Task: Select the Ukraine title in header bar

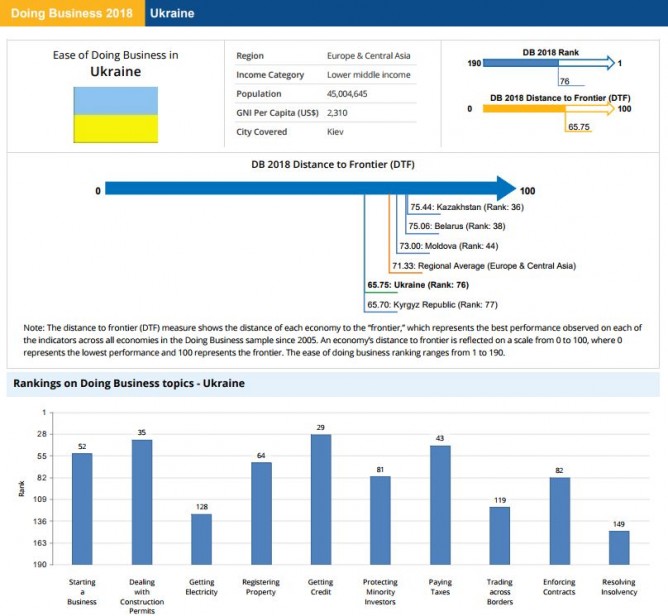Action: point(171,14)
